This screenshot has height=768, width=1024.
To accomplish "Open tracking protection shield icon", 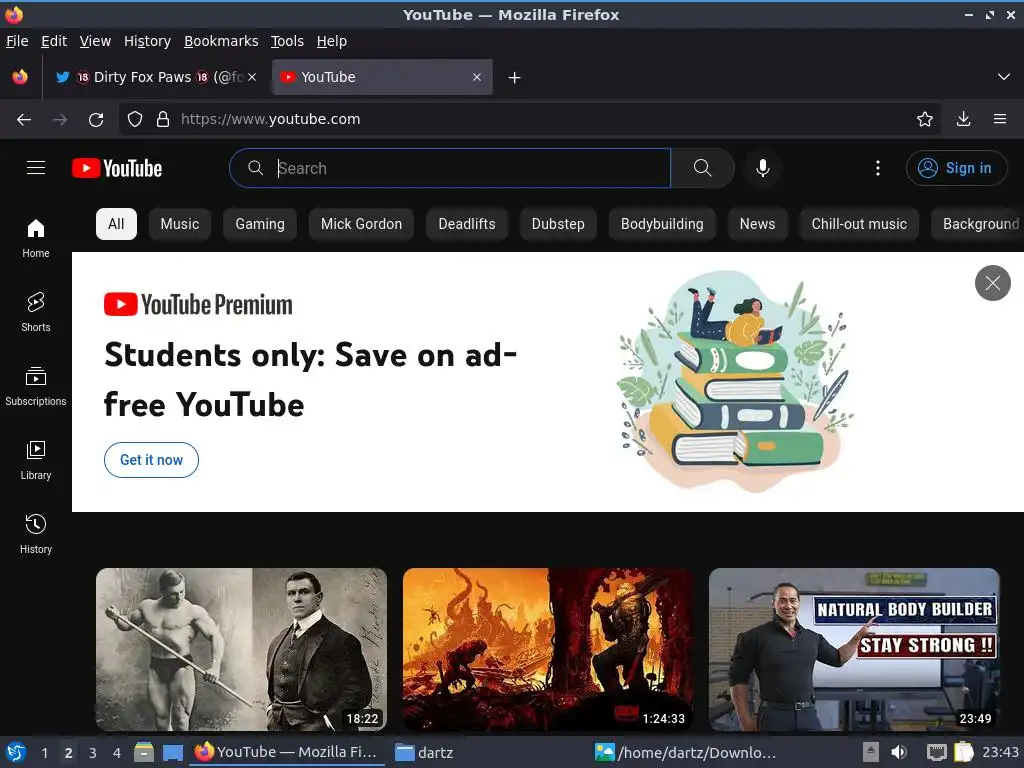I will click(x=135, y=119).
